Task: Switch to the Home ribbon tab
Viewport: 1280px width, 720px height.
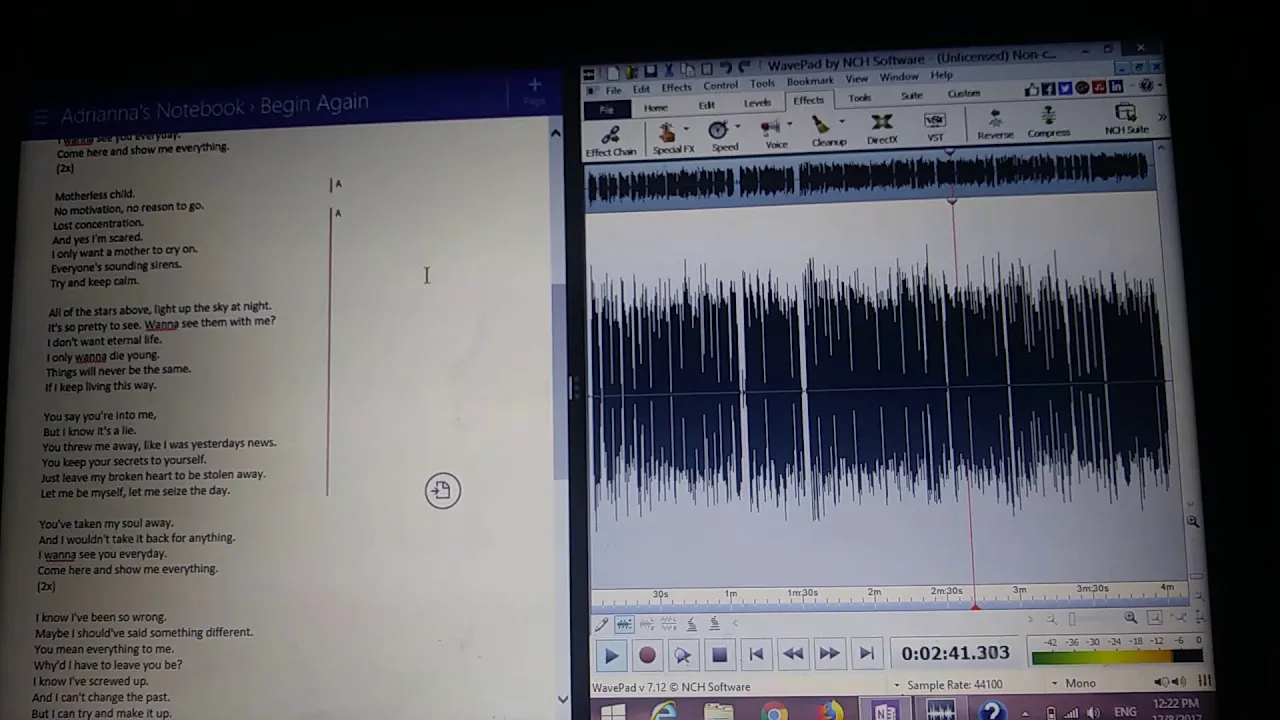Action: 656,107
